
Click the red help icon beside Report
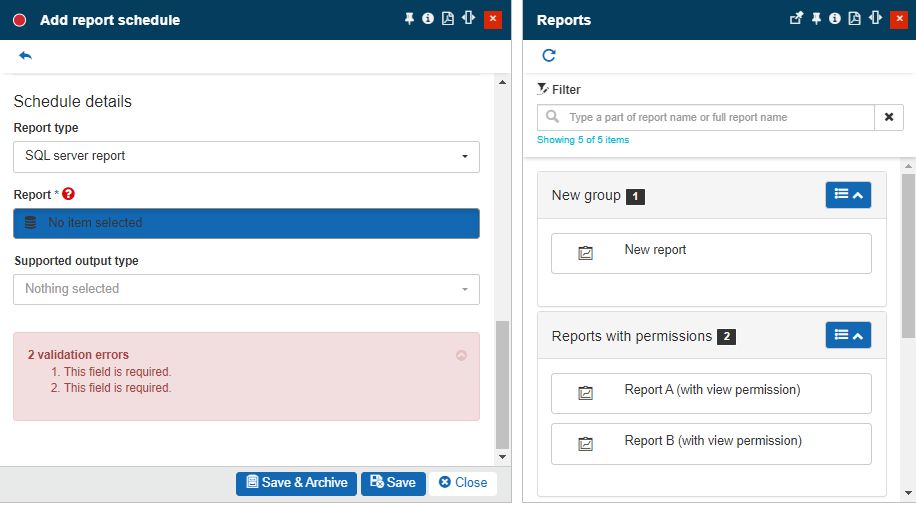tap(69, 194)
